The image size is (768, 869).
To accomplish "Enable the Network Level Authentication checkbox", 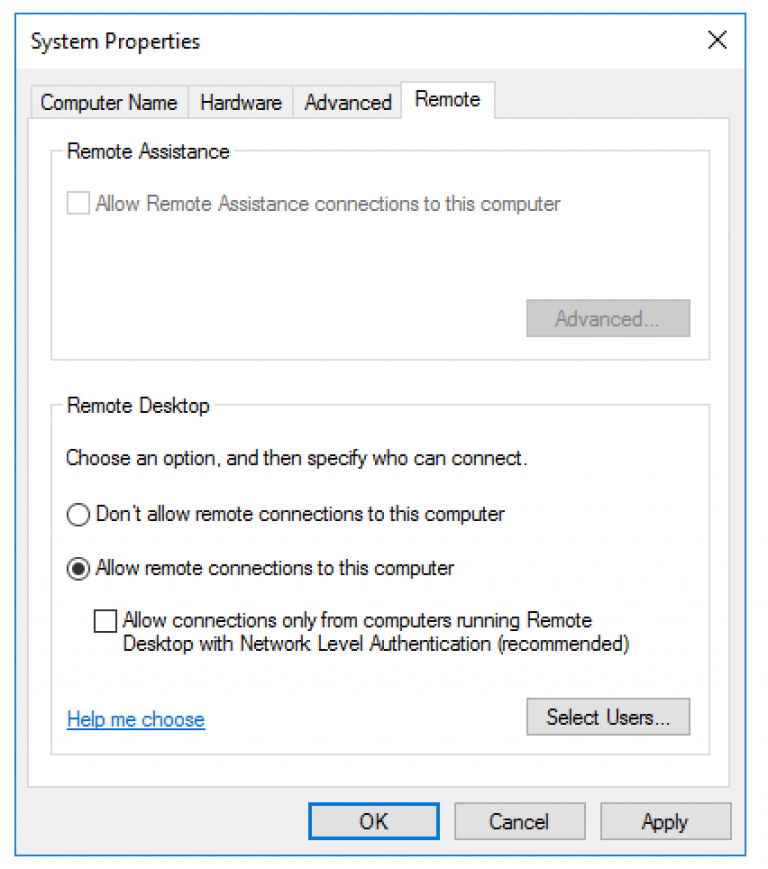I will pyautogui.click(x=105, y=621).
